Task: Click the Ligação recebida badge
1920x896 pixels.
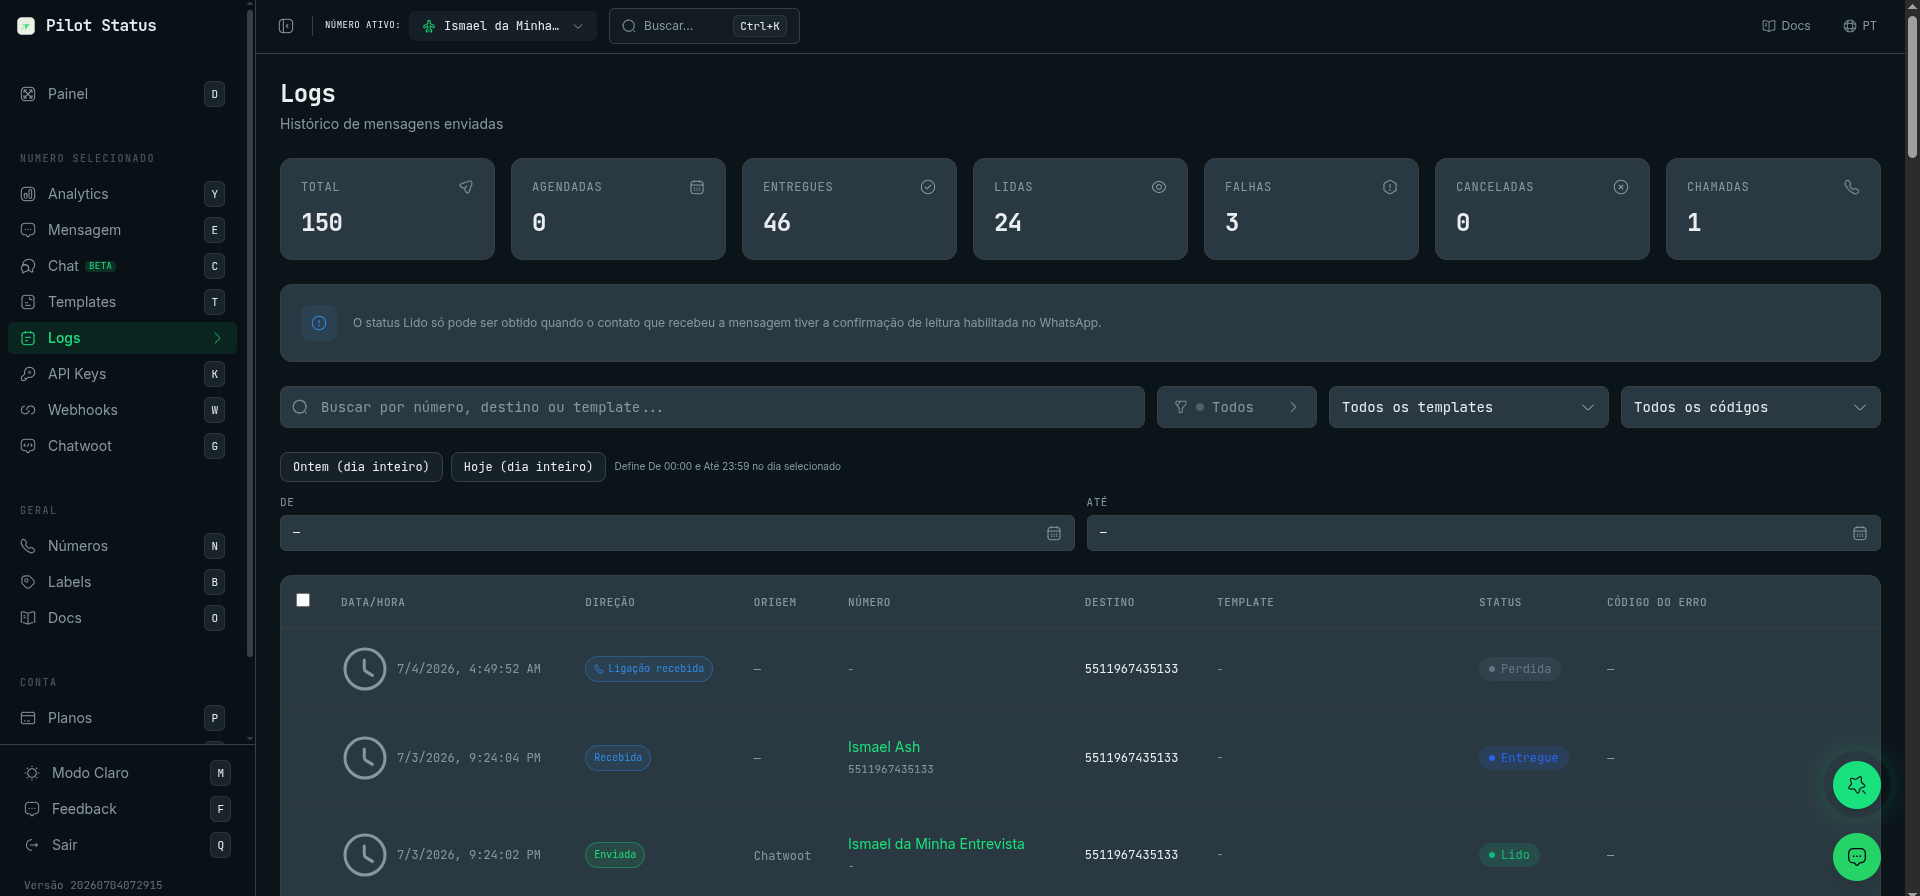Action: click(649, 669)
